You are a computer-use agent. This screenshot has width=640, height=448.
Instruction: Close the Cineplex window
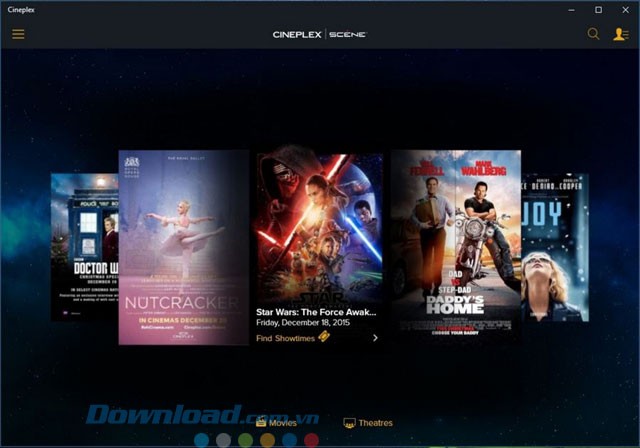(x=625, y=10)
